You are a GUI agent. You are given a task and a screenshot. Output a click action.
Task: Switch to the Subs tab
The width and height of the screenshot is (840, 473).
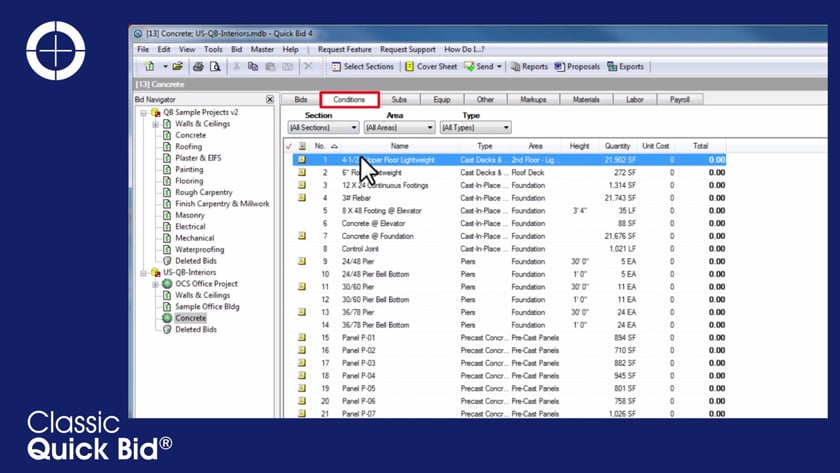399,100
